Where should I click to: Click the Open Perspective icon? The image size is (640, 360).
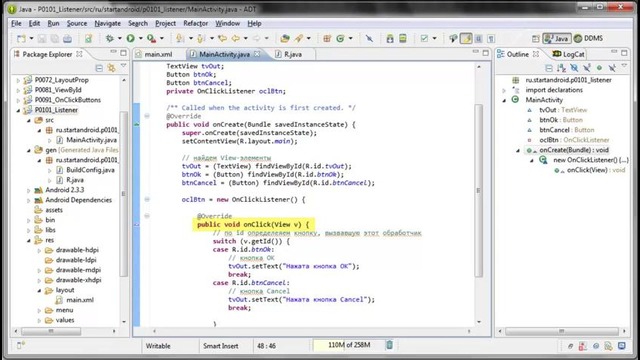point(536,38)
